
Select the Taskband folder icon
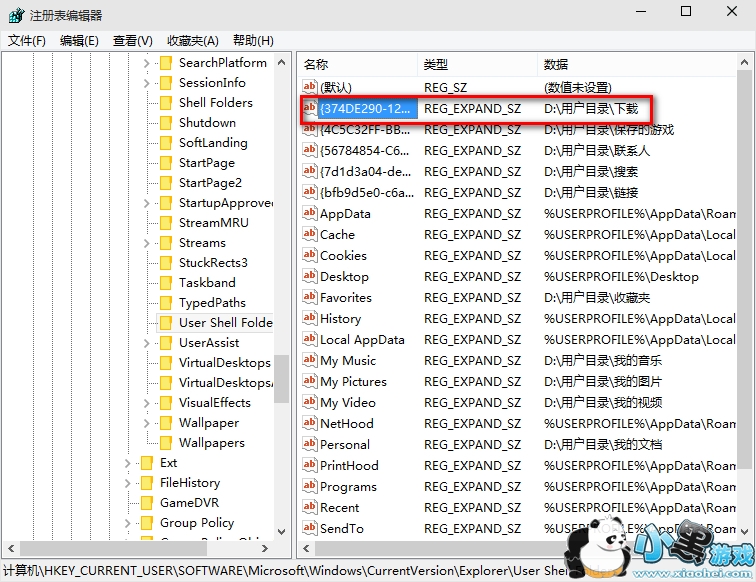tap(166, 283)
